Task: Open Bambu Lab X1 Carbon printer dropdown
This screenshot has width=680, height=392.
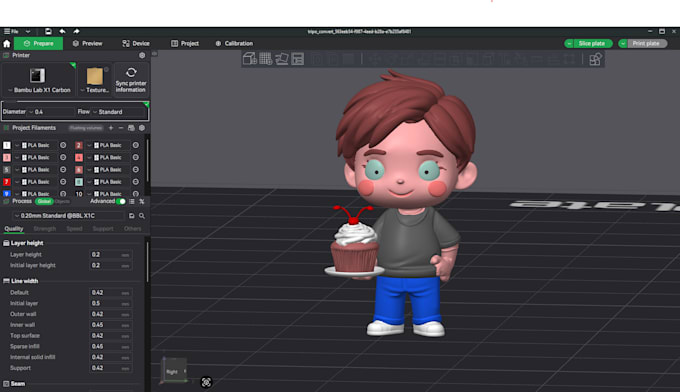Action: 39,79
